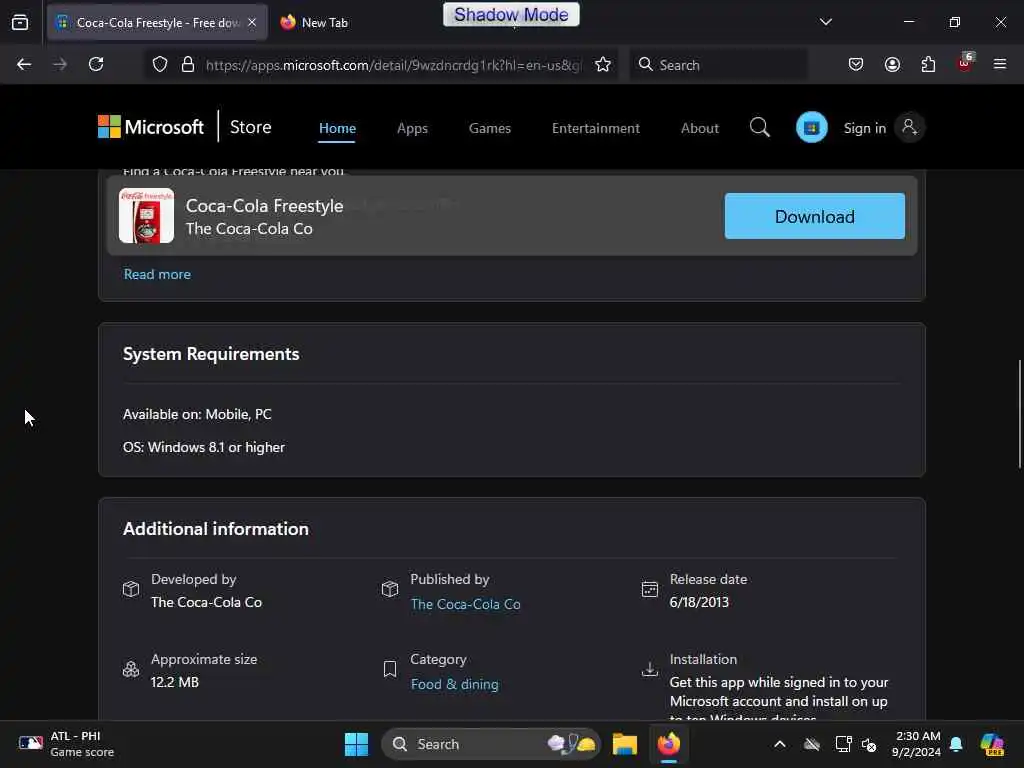This screenshot has width=1024, height=768.
Task: Open the Entertainment navigation tab
Action: (596, 128)
